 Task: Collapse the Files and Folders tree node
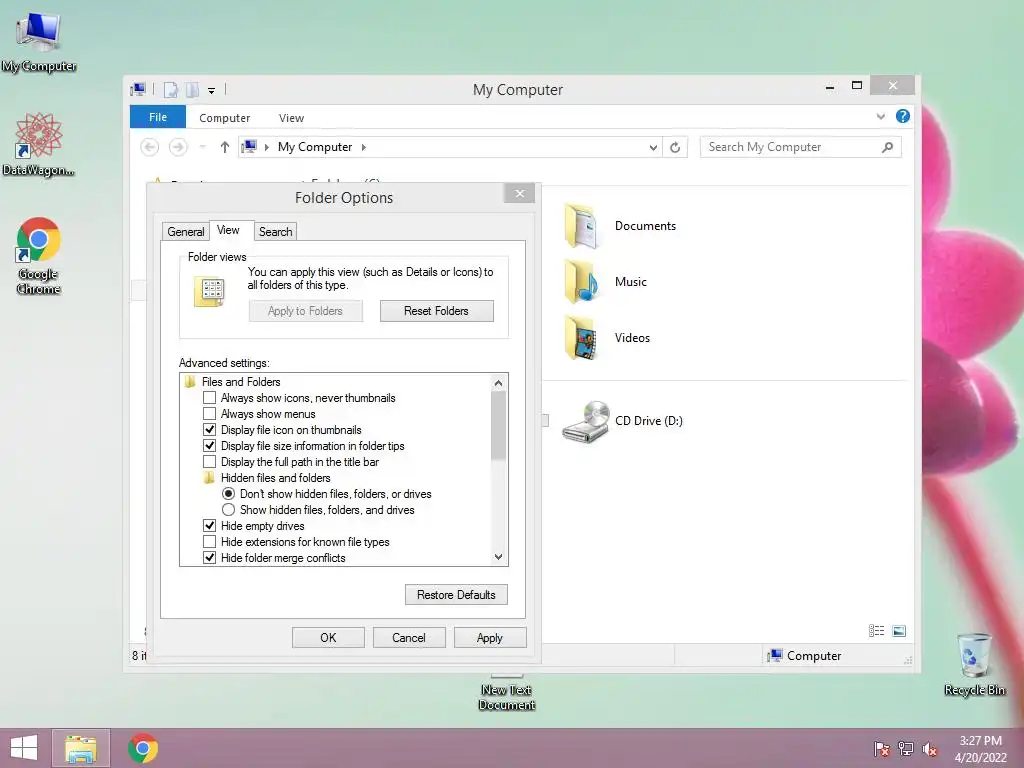pyautogui.click(x=190, y=382)
